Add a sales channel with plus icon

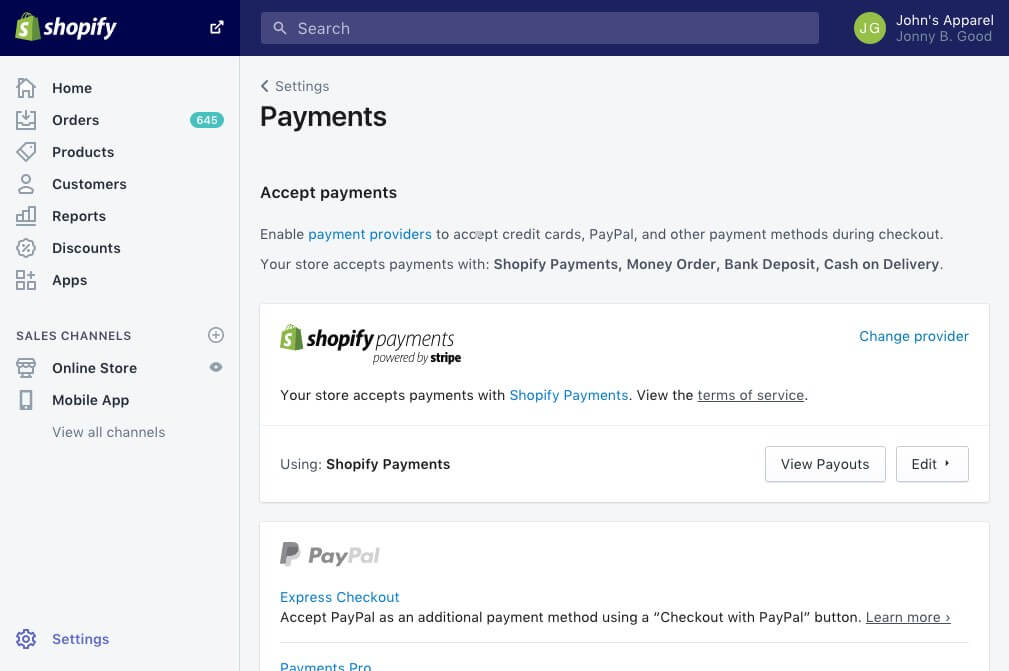coord(216,335)
